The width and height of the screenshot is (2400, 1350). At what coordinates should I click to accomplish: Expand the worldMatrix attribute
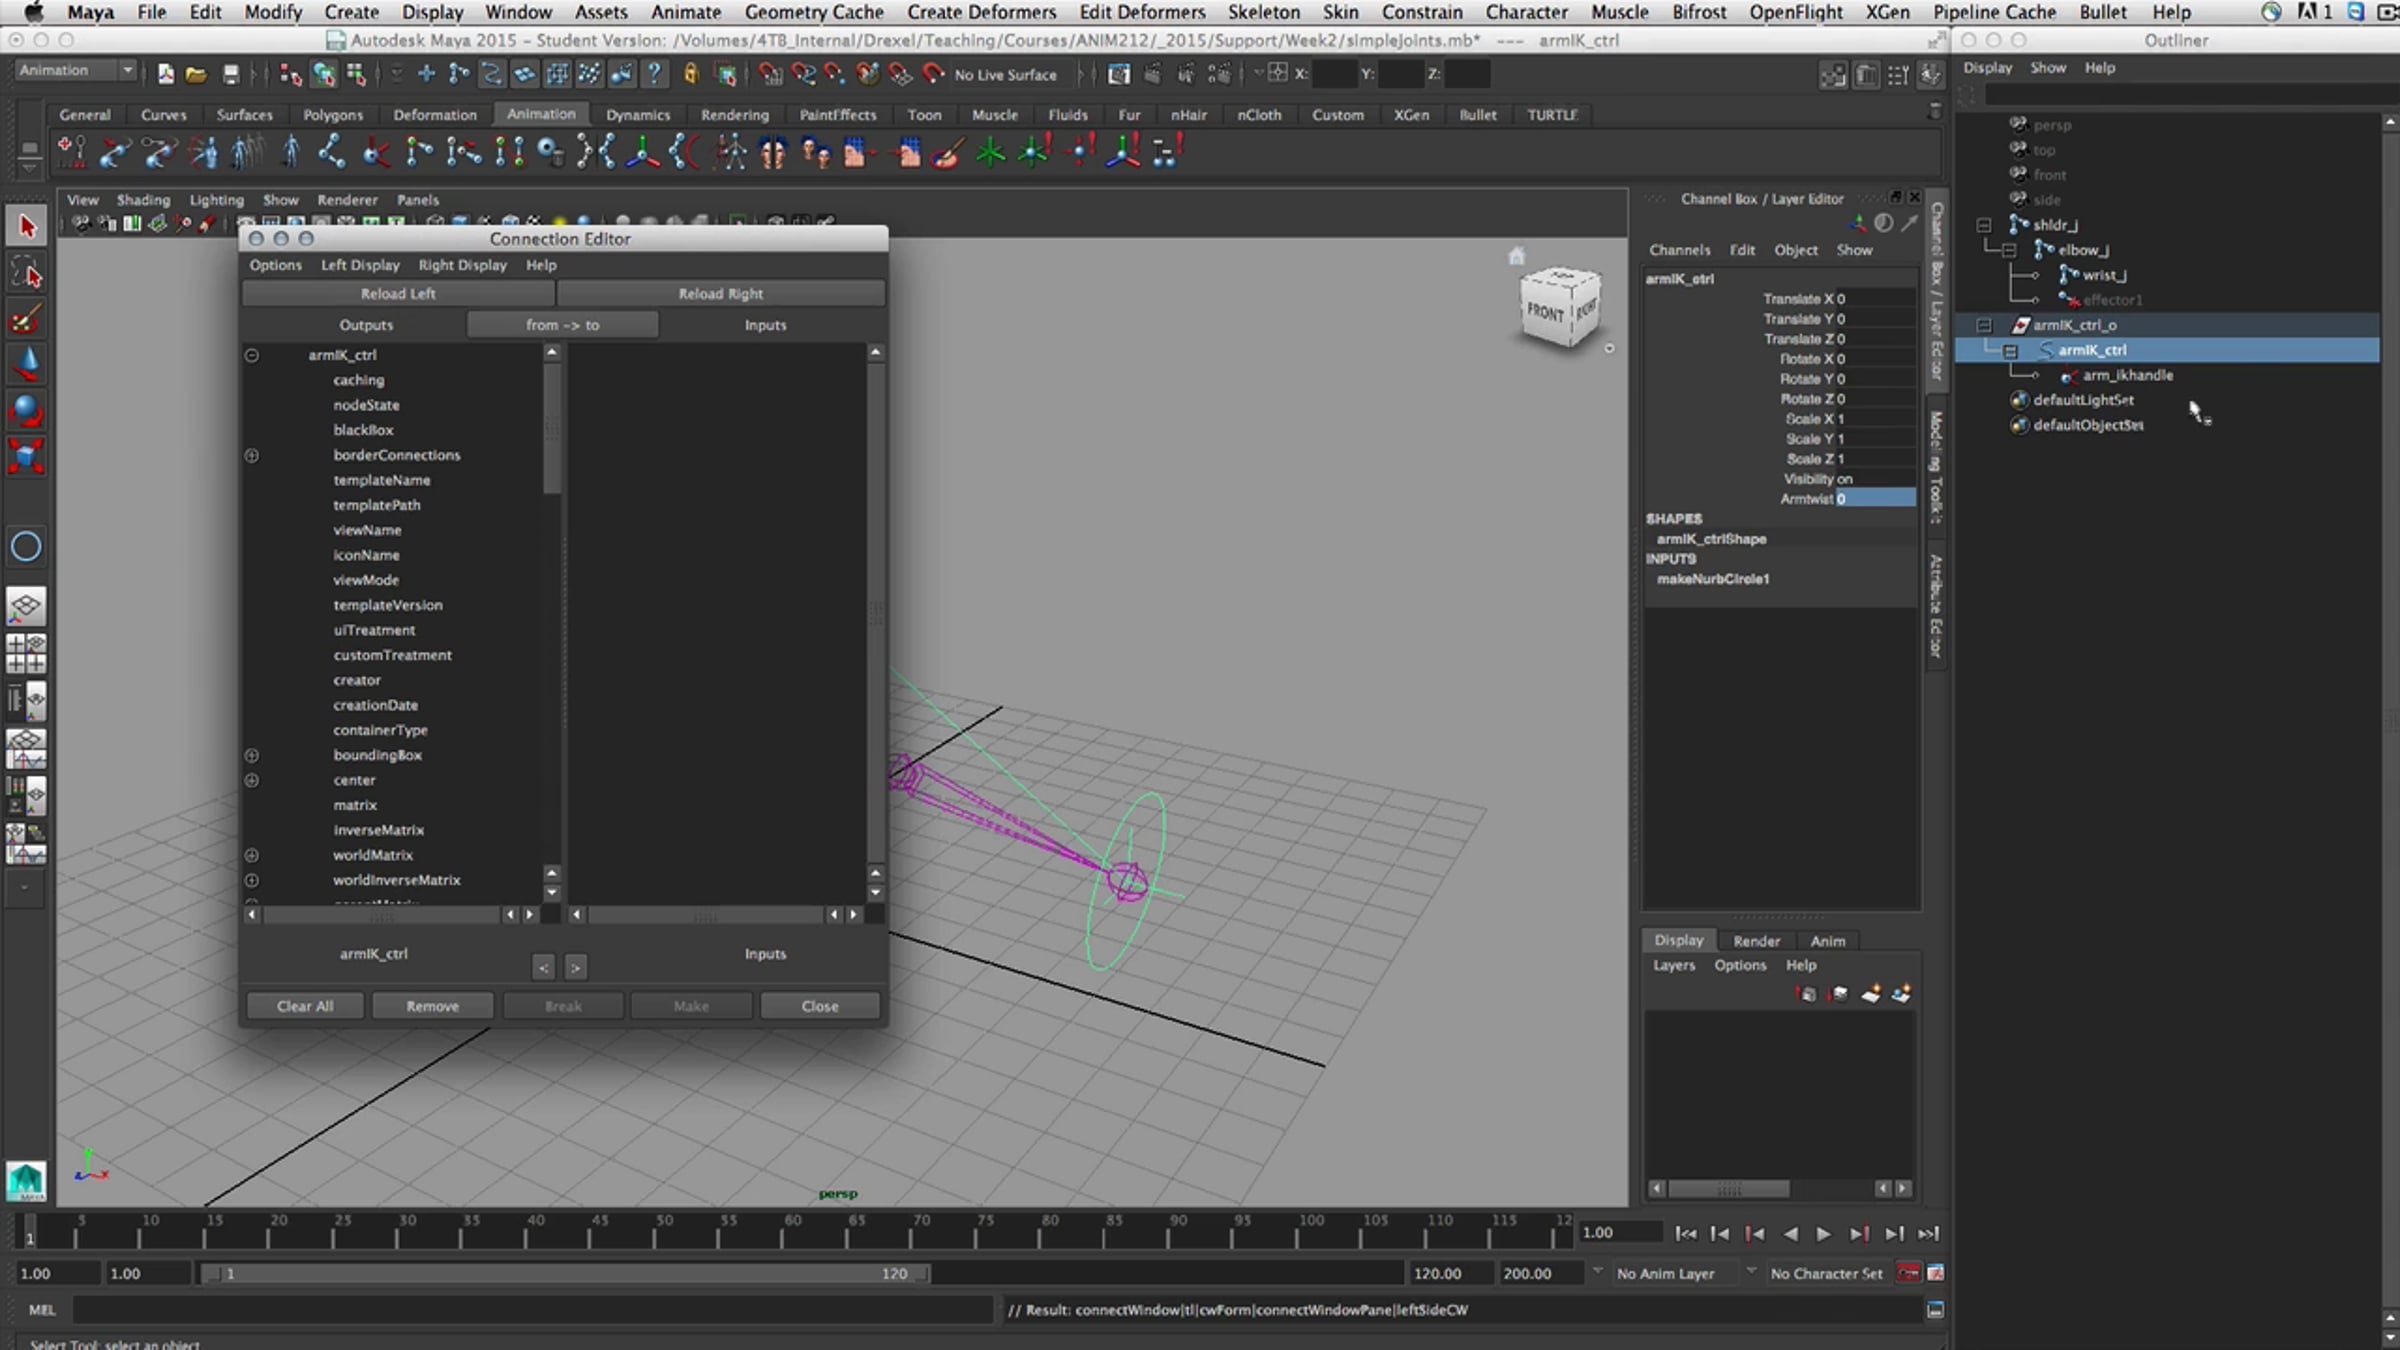pos(252,855)
